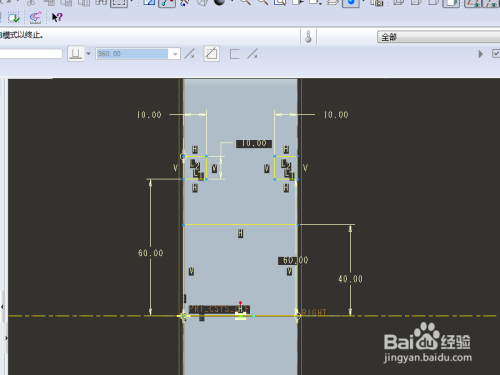
Task: Select the PRT_CSYS_DEF coordinate system label
Action: (x=219, y=309)
